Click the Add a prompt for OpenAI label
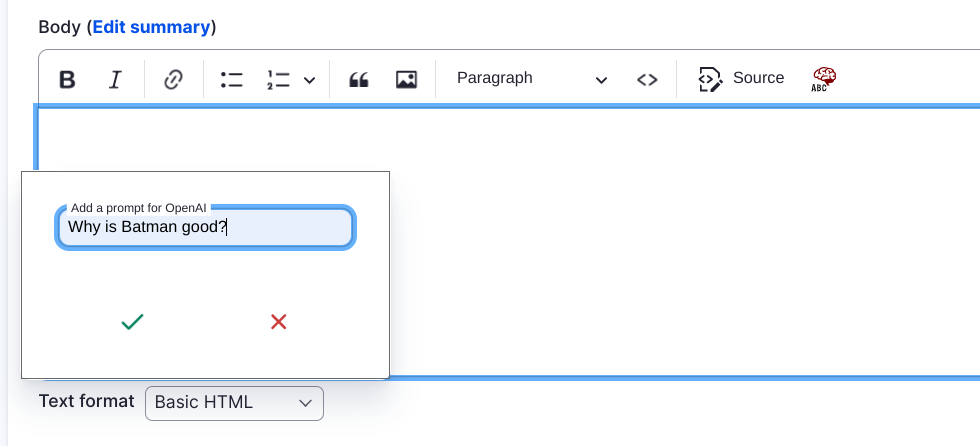This screenshot has height=446, width=980. 138,208
